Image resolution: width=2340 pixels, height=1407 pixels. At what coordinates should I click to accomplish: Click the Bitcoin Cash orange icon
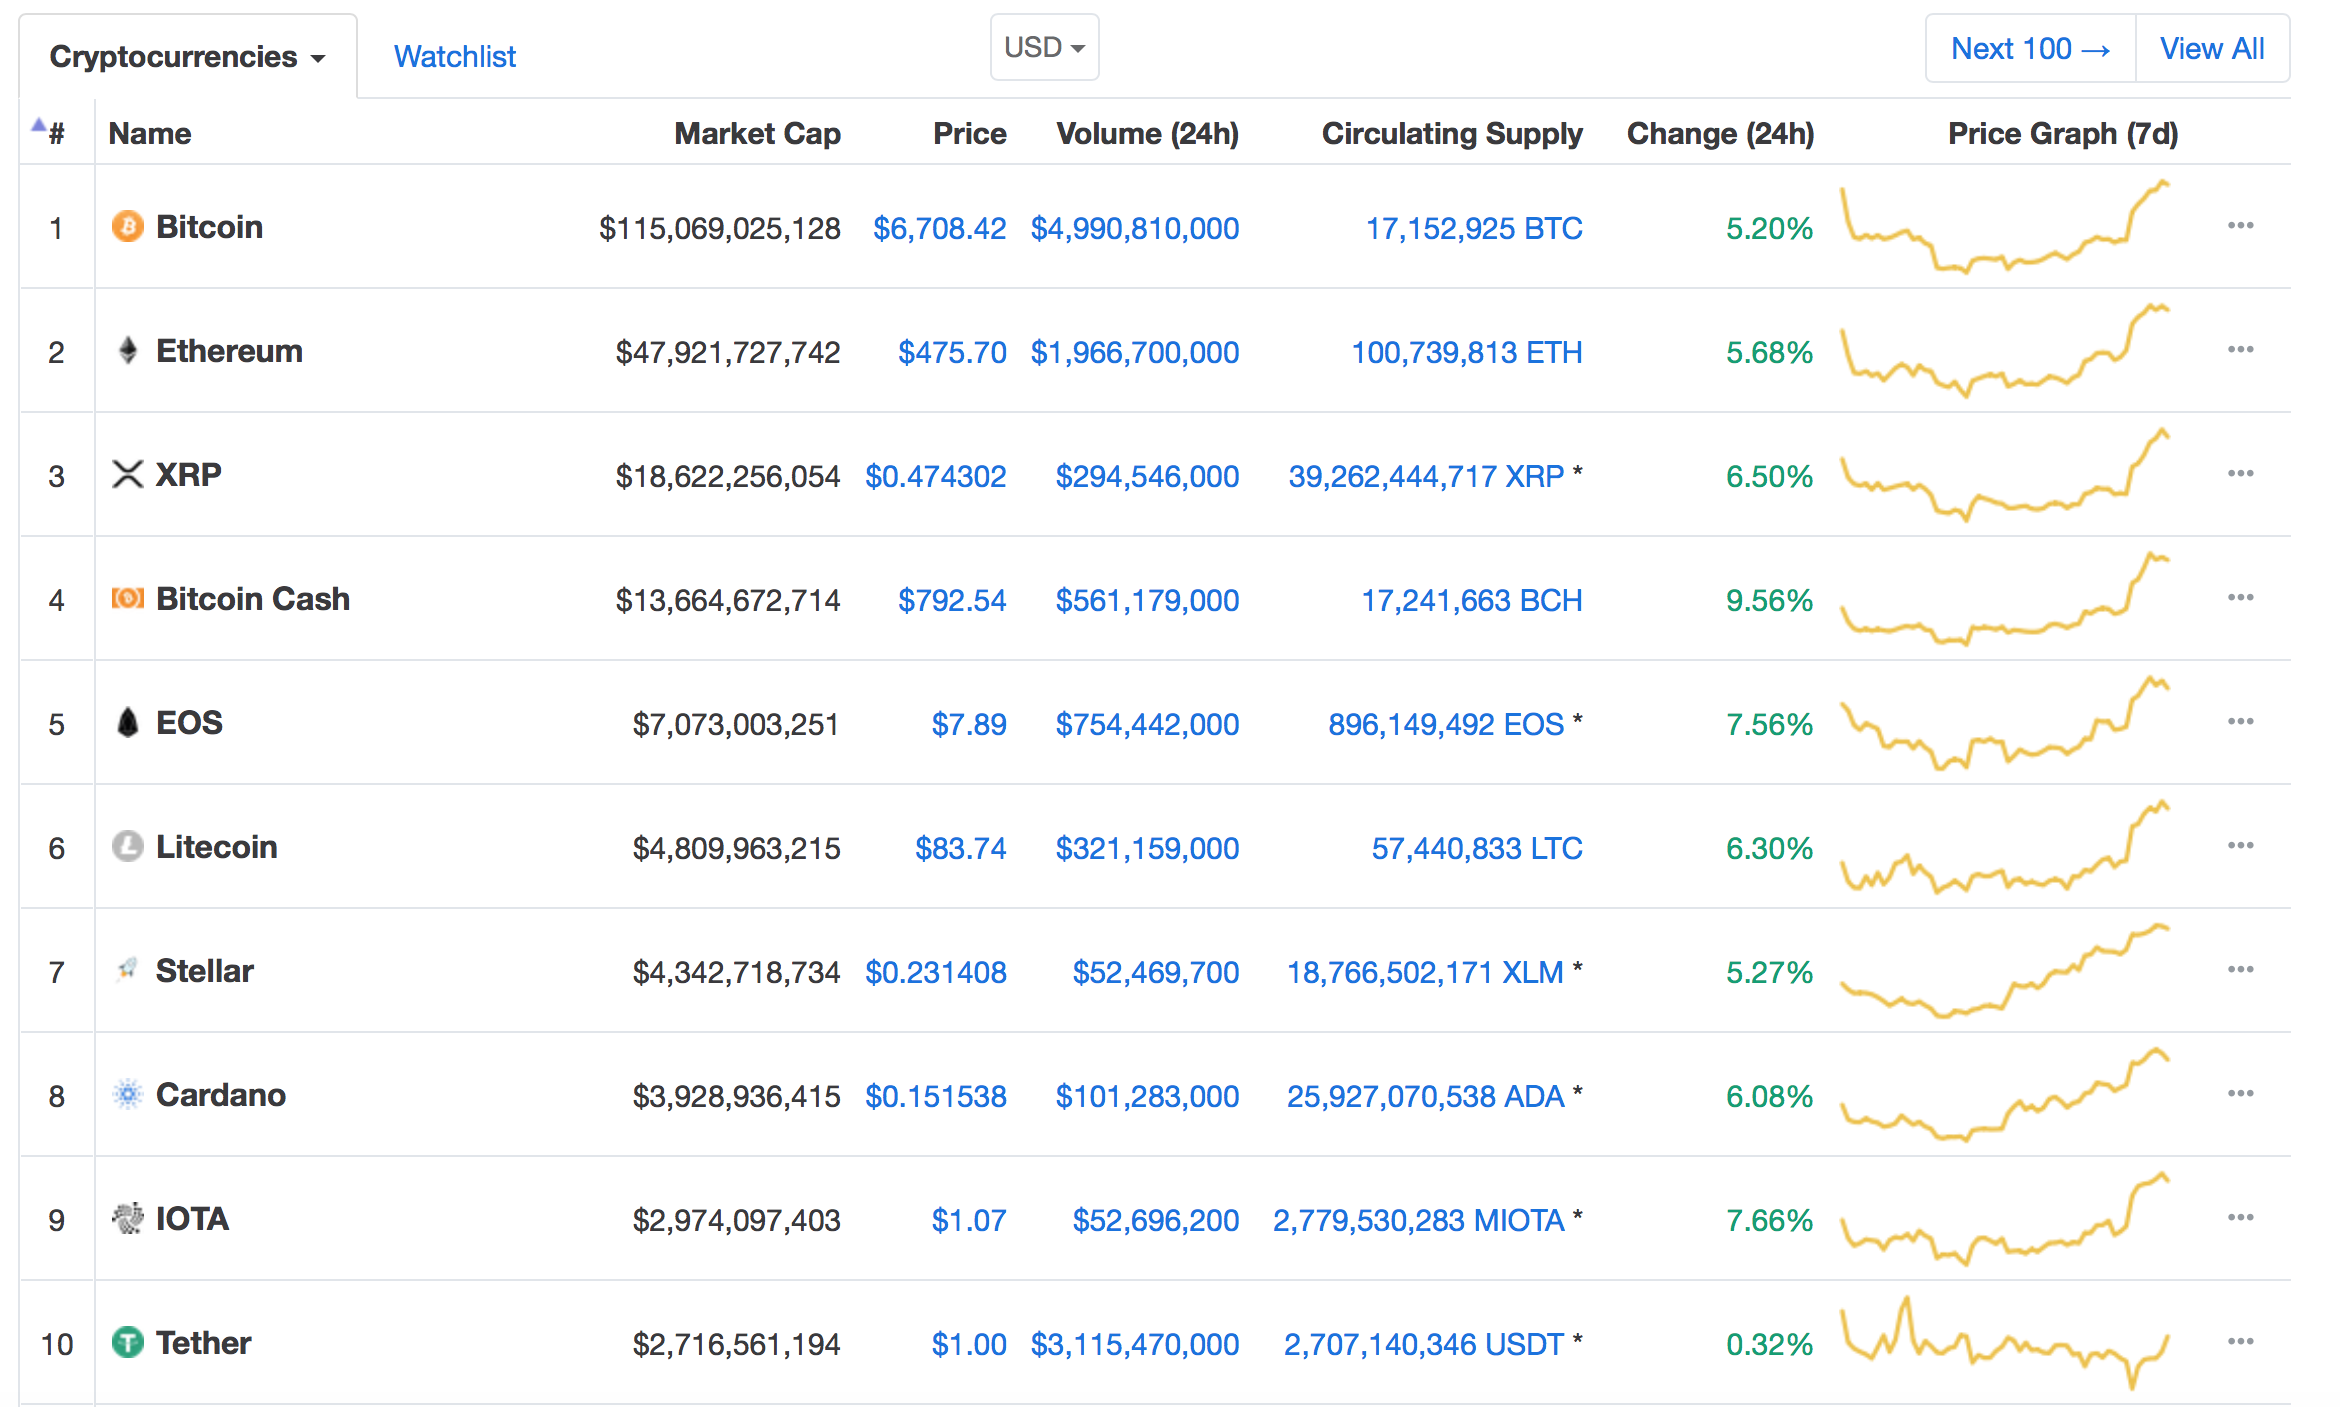127,598
